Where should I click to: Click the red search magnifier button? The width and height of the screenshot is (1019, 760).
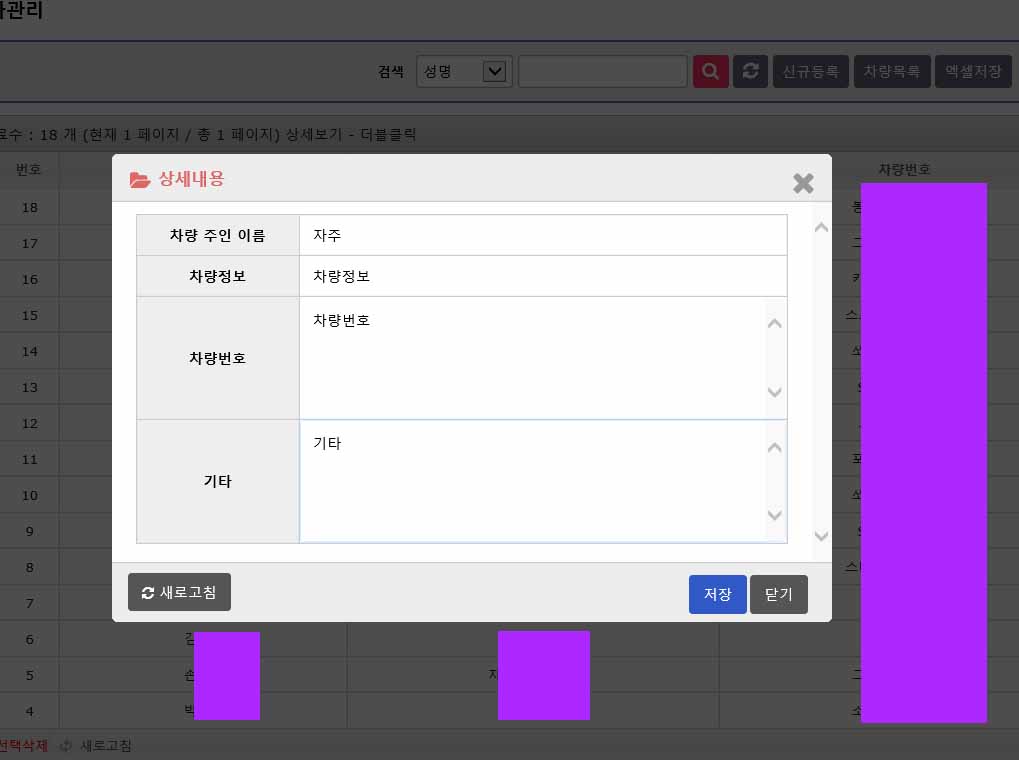click(x=710, y=72)
